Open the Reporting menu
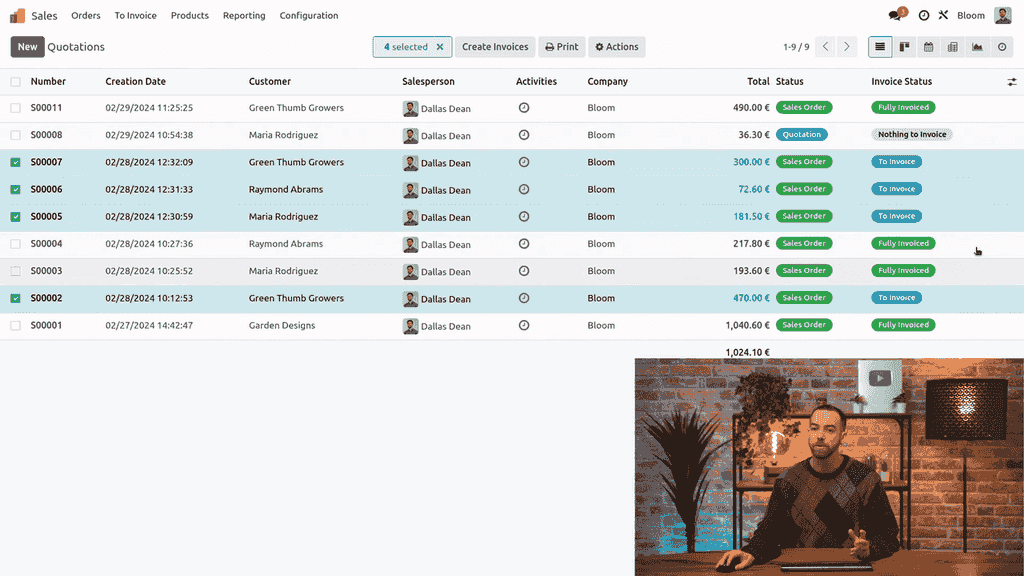This screenshot has width=1024, height=576. pos(244,16)
